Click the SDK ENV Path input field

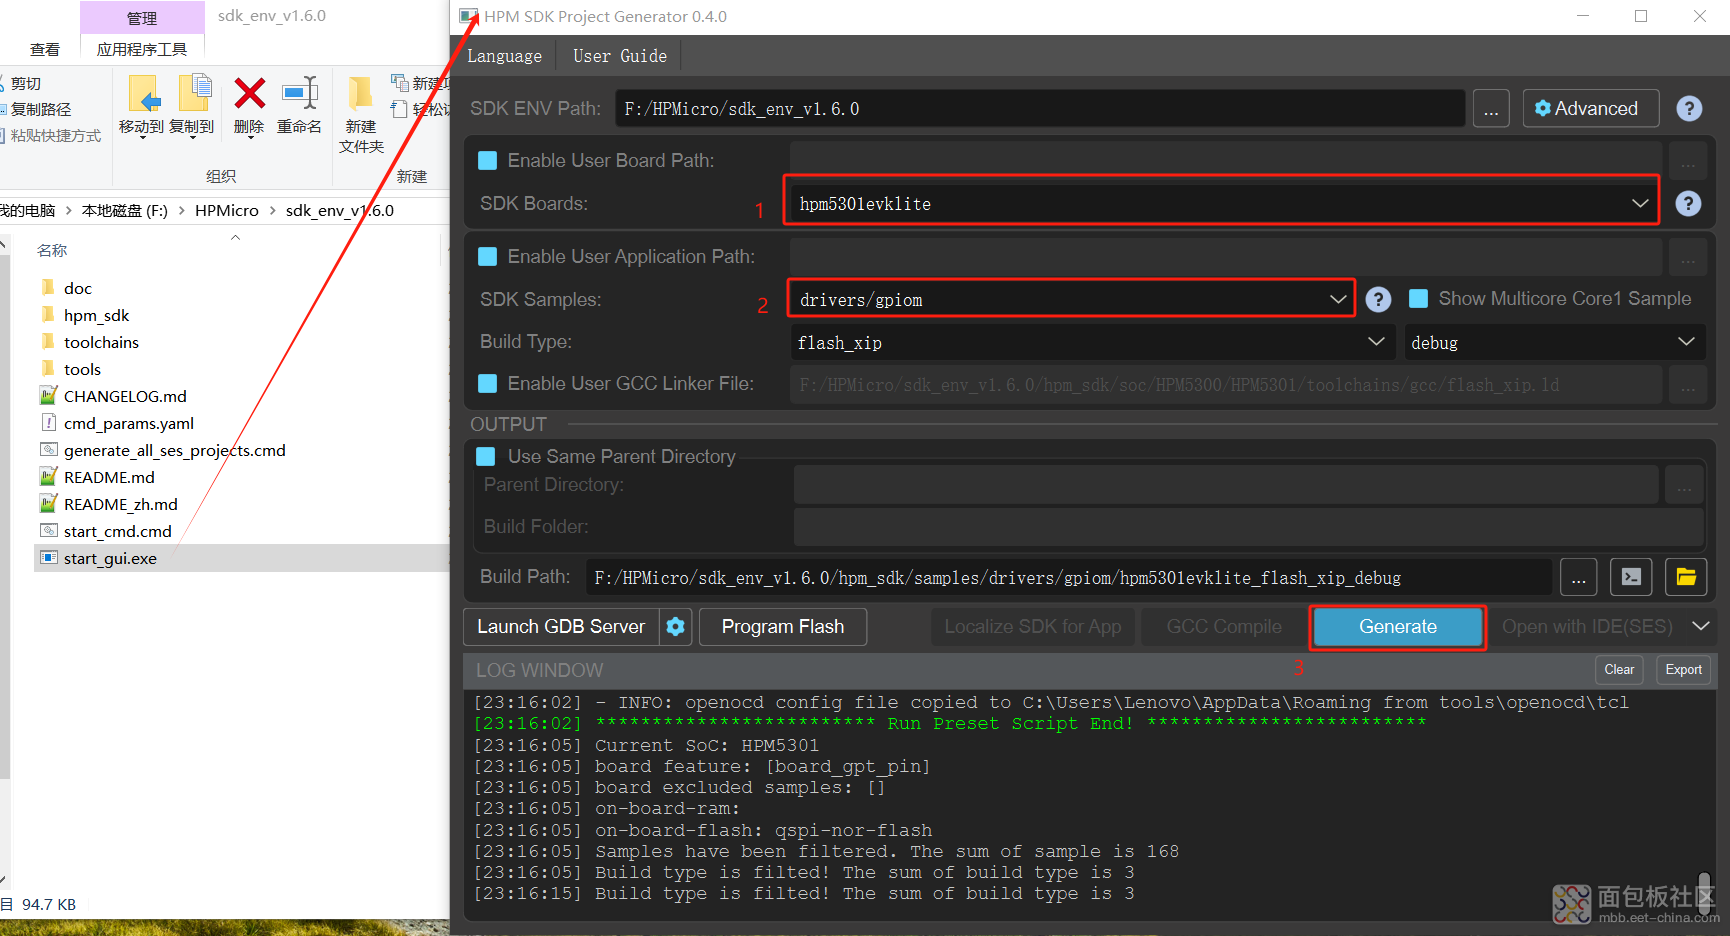coord(1040,108)
